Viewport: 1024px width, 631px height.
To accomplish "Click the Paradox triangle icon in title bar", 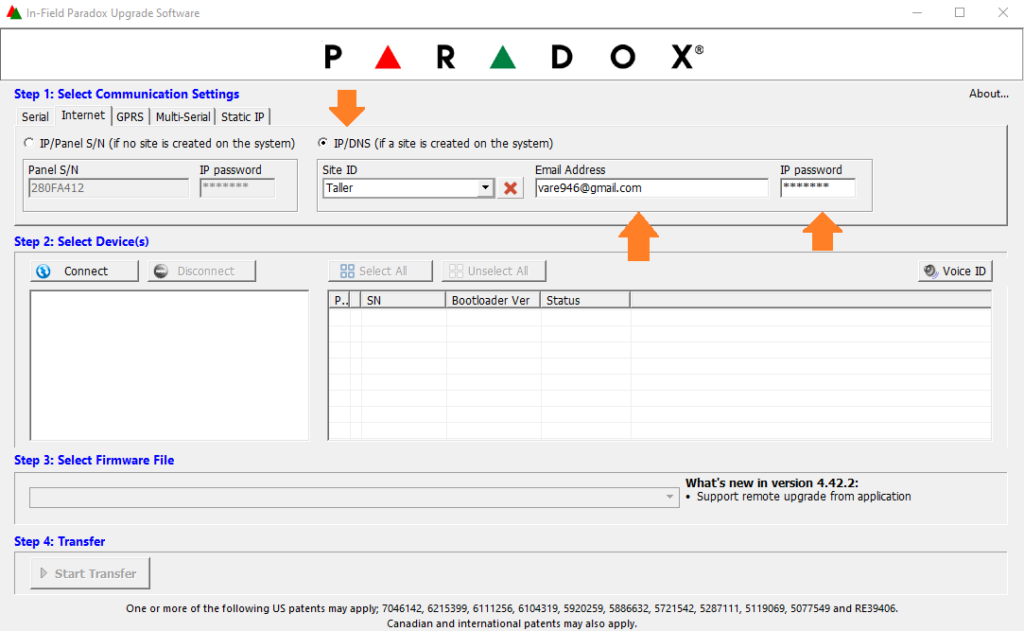I will tap(14, 12).
